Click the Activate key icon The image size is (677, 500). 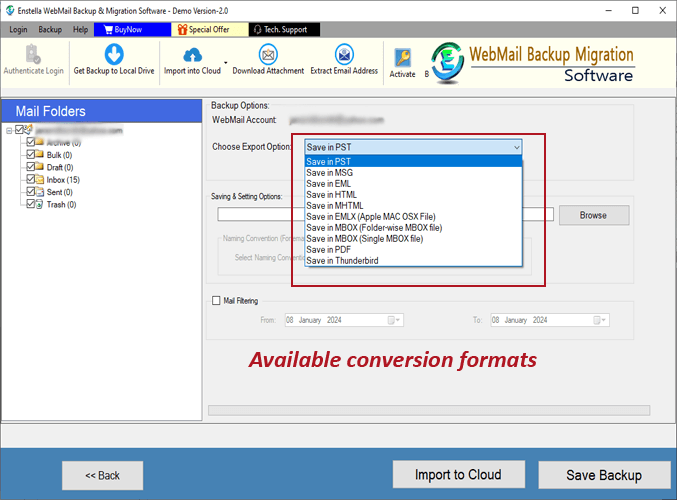coord(402,57)
